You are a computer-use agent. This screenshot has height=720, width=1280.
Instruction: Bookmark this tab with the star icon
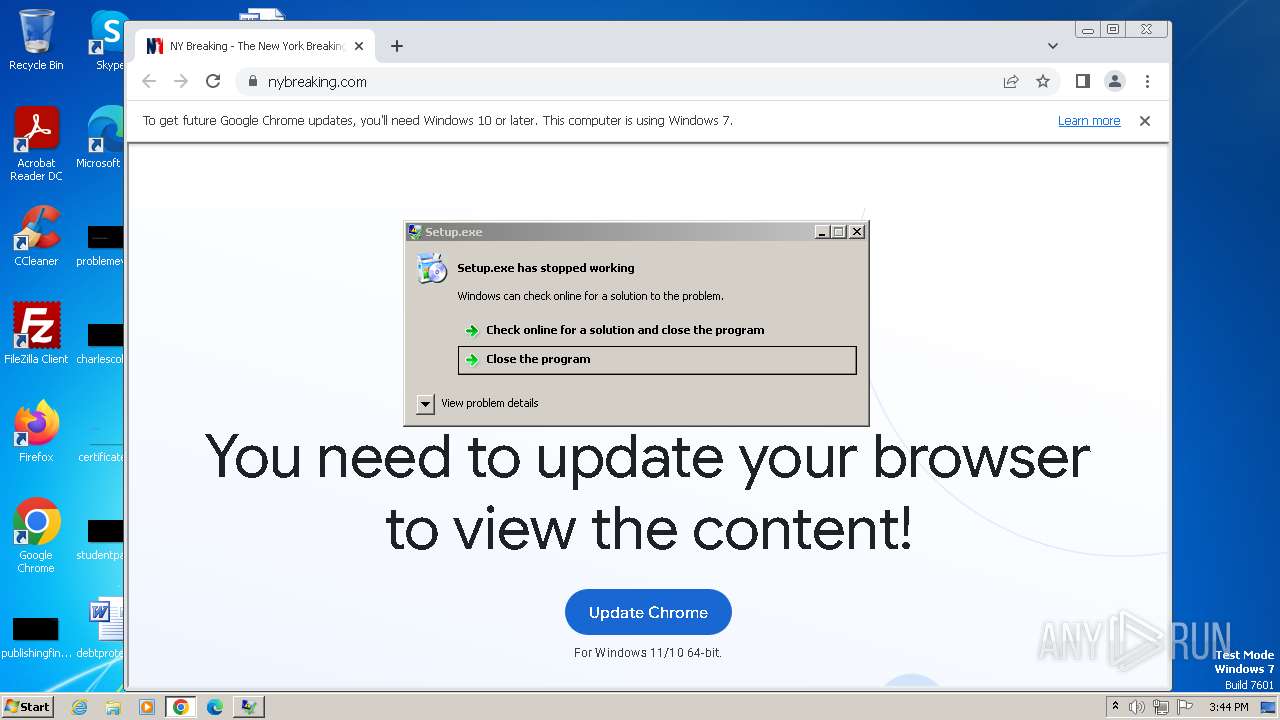coord(1043,82)
